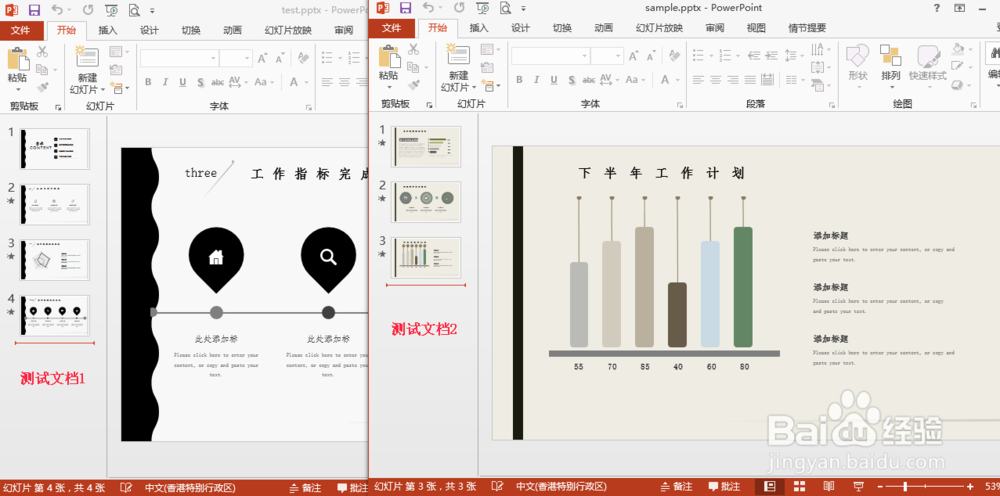
Task: Click Quick Styles (快速样式) icon
Action: pos(928,63)
